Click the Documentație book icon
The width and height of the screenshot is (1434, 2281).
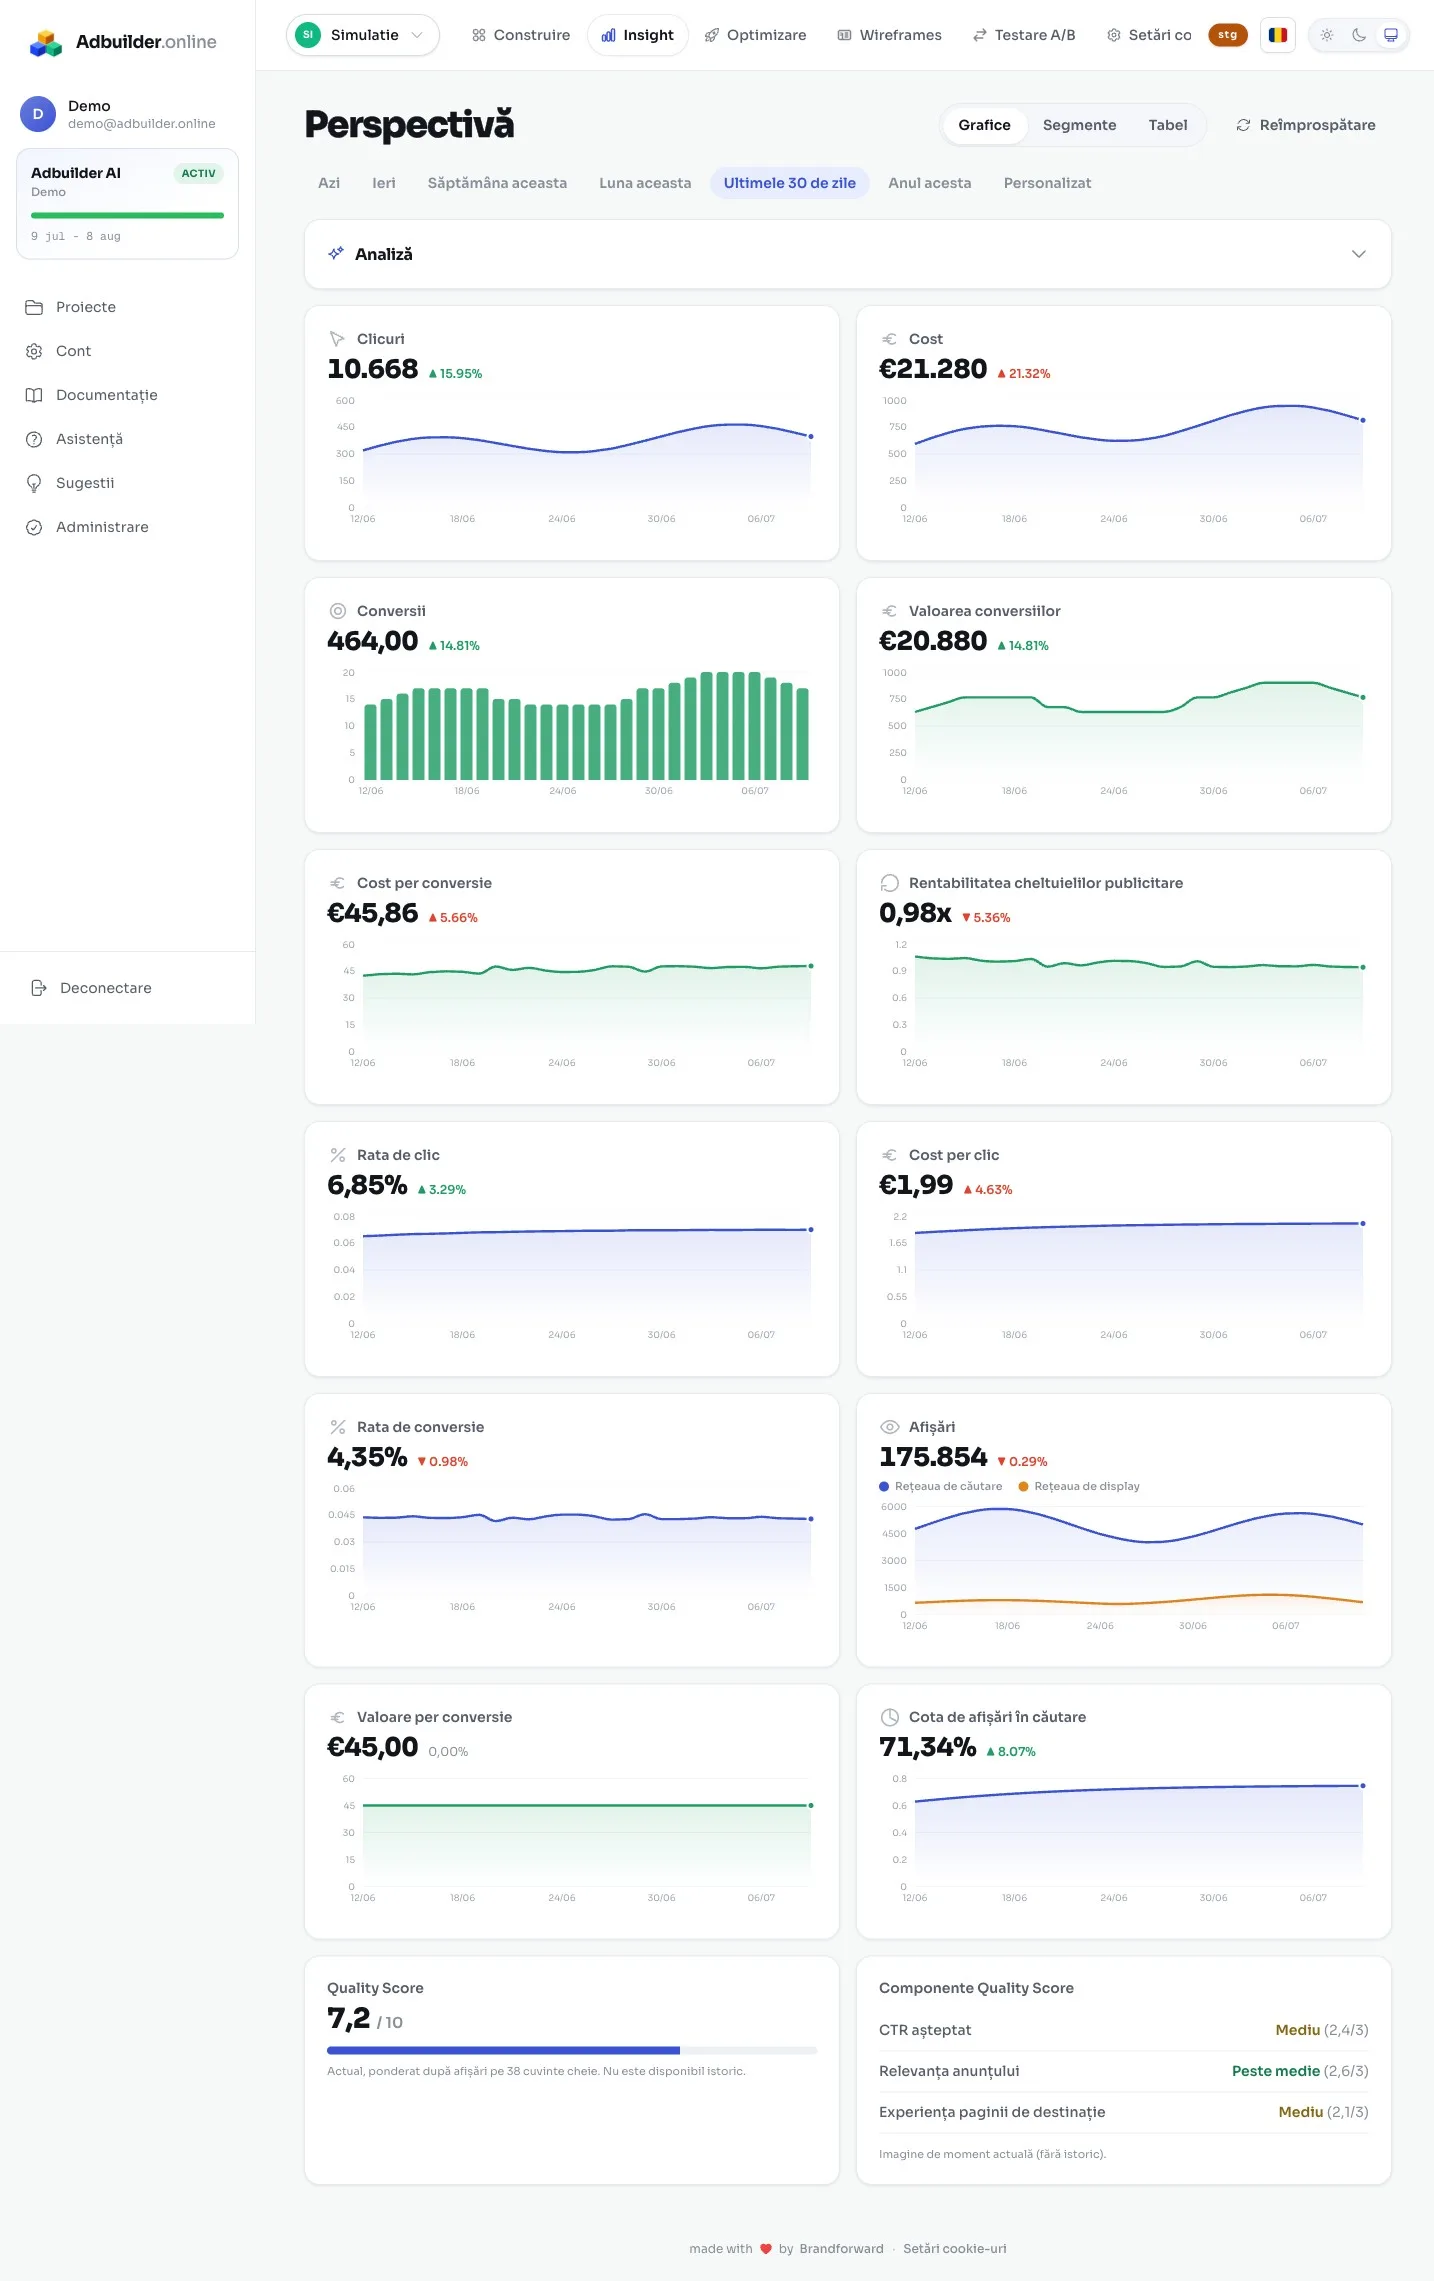pos(34,395)
